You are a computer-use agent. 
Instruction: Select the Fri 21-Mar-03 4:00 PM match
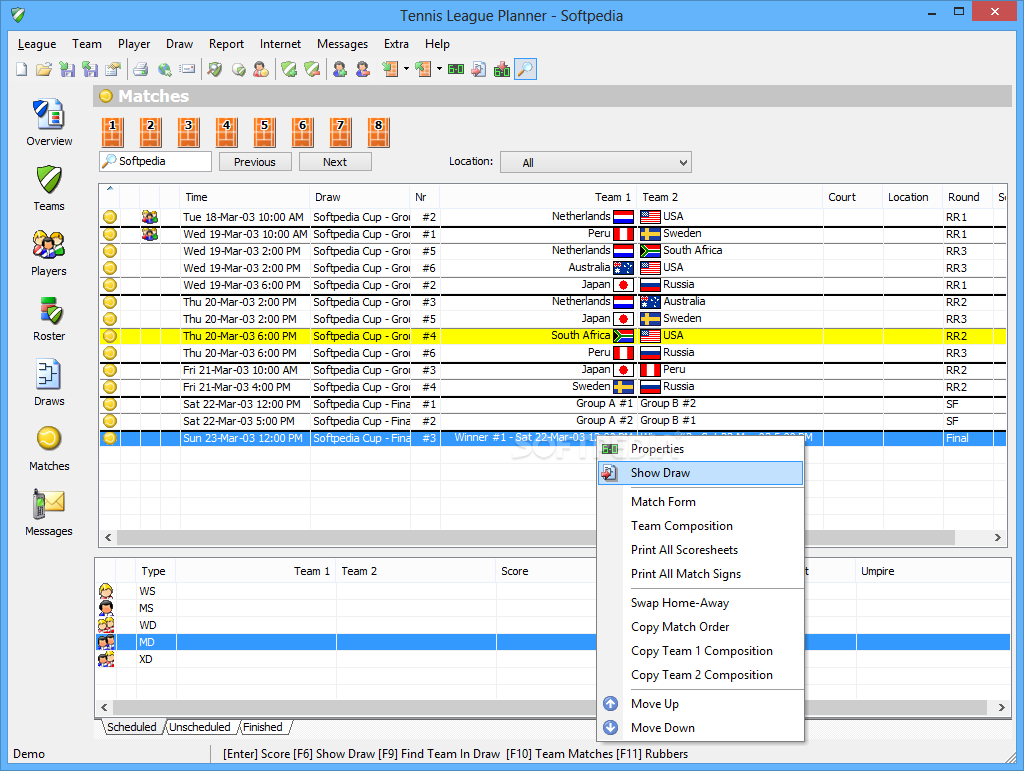point(552,387)
